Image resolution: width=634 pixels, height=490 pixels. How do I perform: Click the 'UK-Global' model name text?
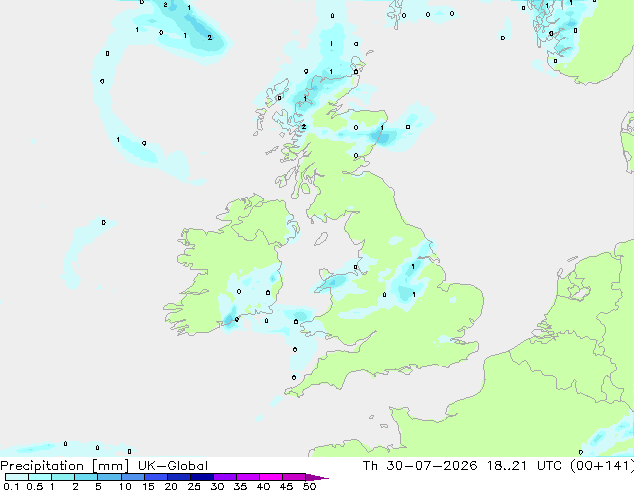(x=173, y=466)
